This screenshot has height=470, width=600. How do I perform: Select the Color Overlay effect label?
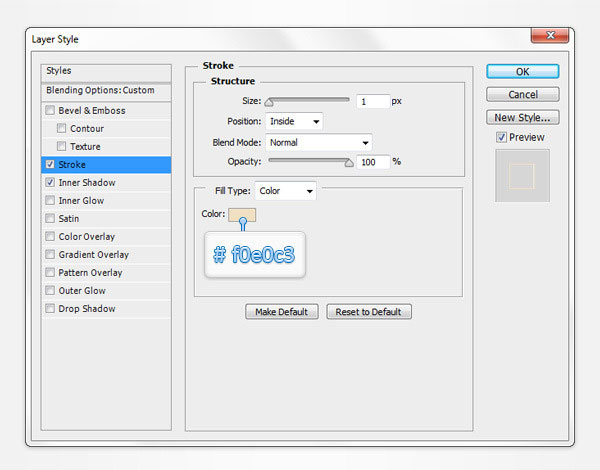click(x=86, y=237)
